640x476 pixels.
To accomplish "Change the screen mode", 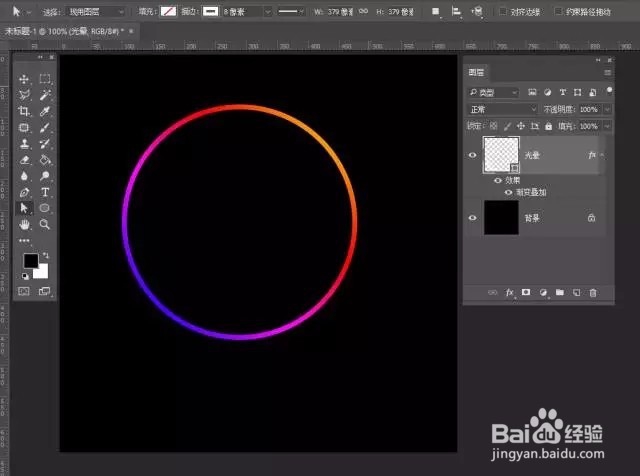I will 44,291.
